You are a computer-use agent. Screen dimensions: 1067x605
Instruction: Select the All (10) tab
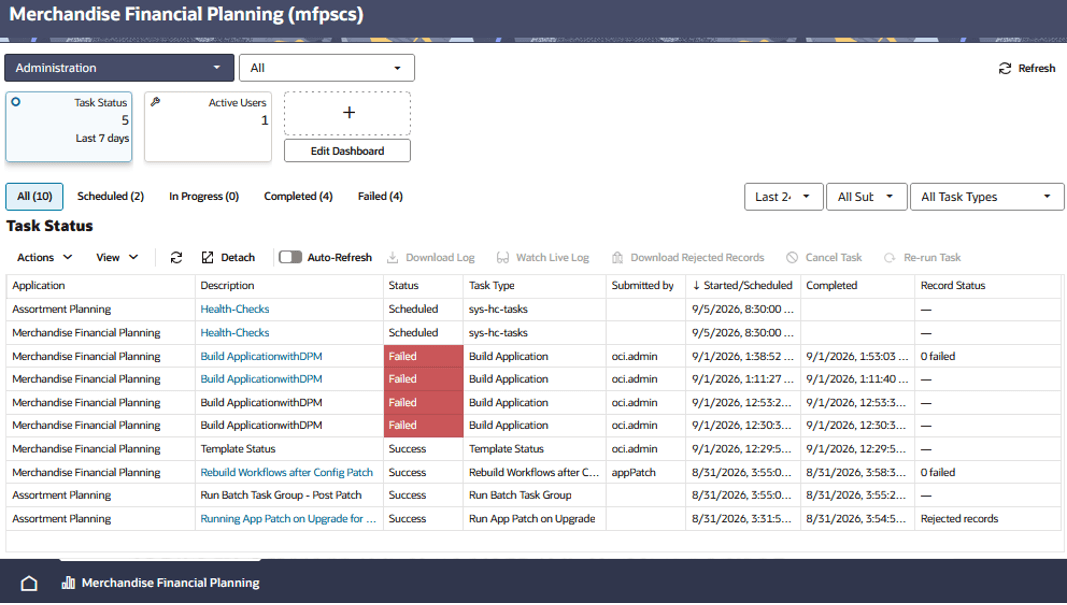tap(35, 197)
